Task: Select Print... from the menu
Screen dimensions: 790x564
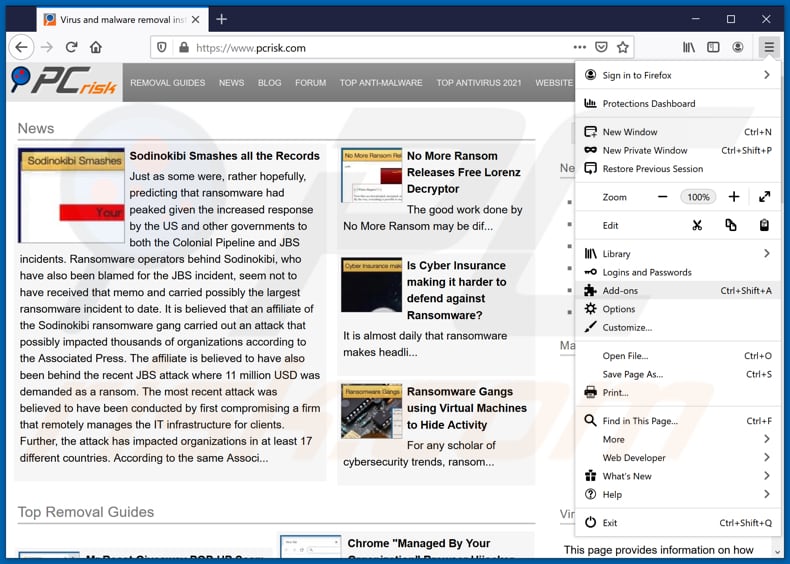Action: [x=678, y=392]
